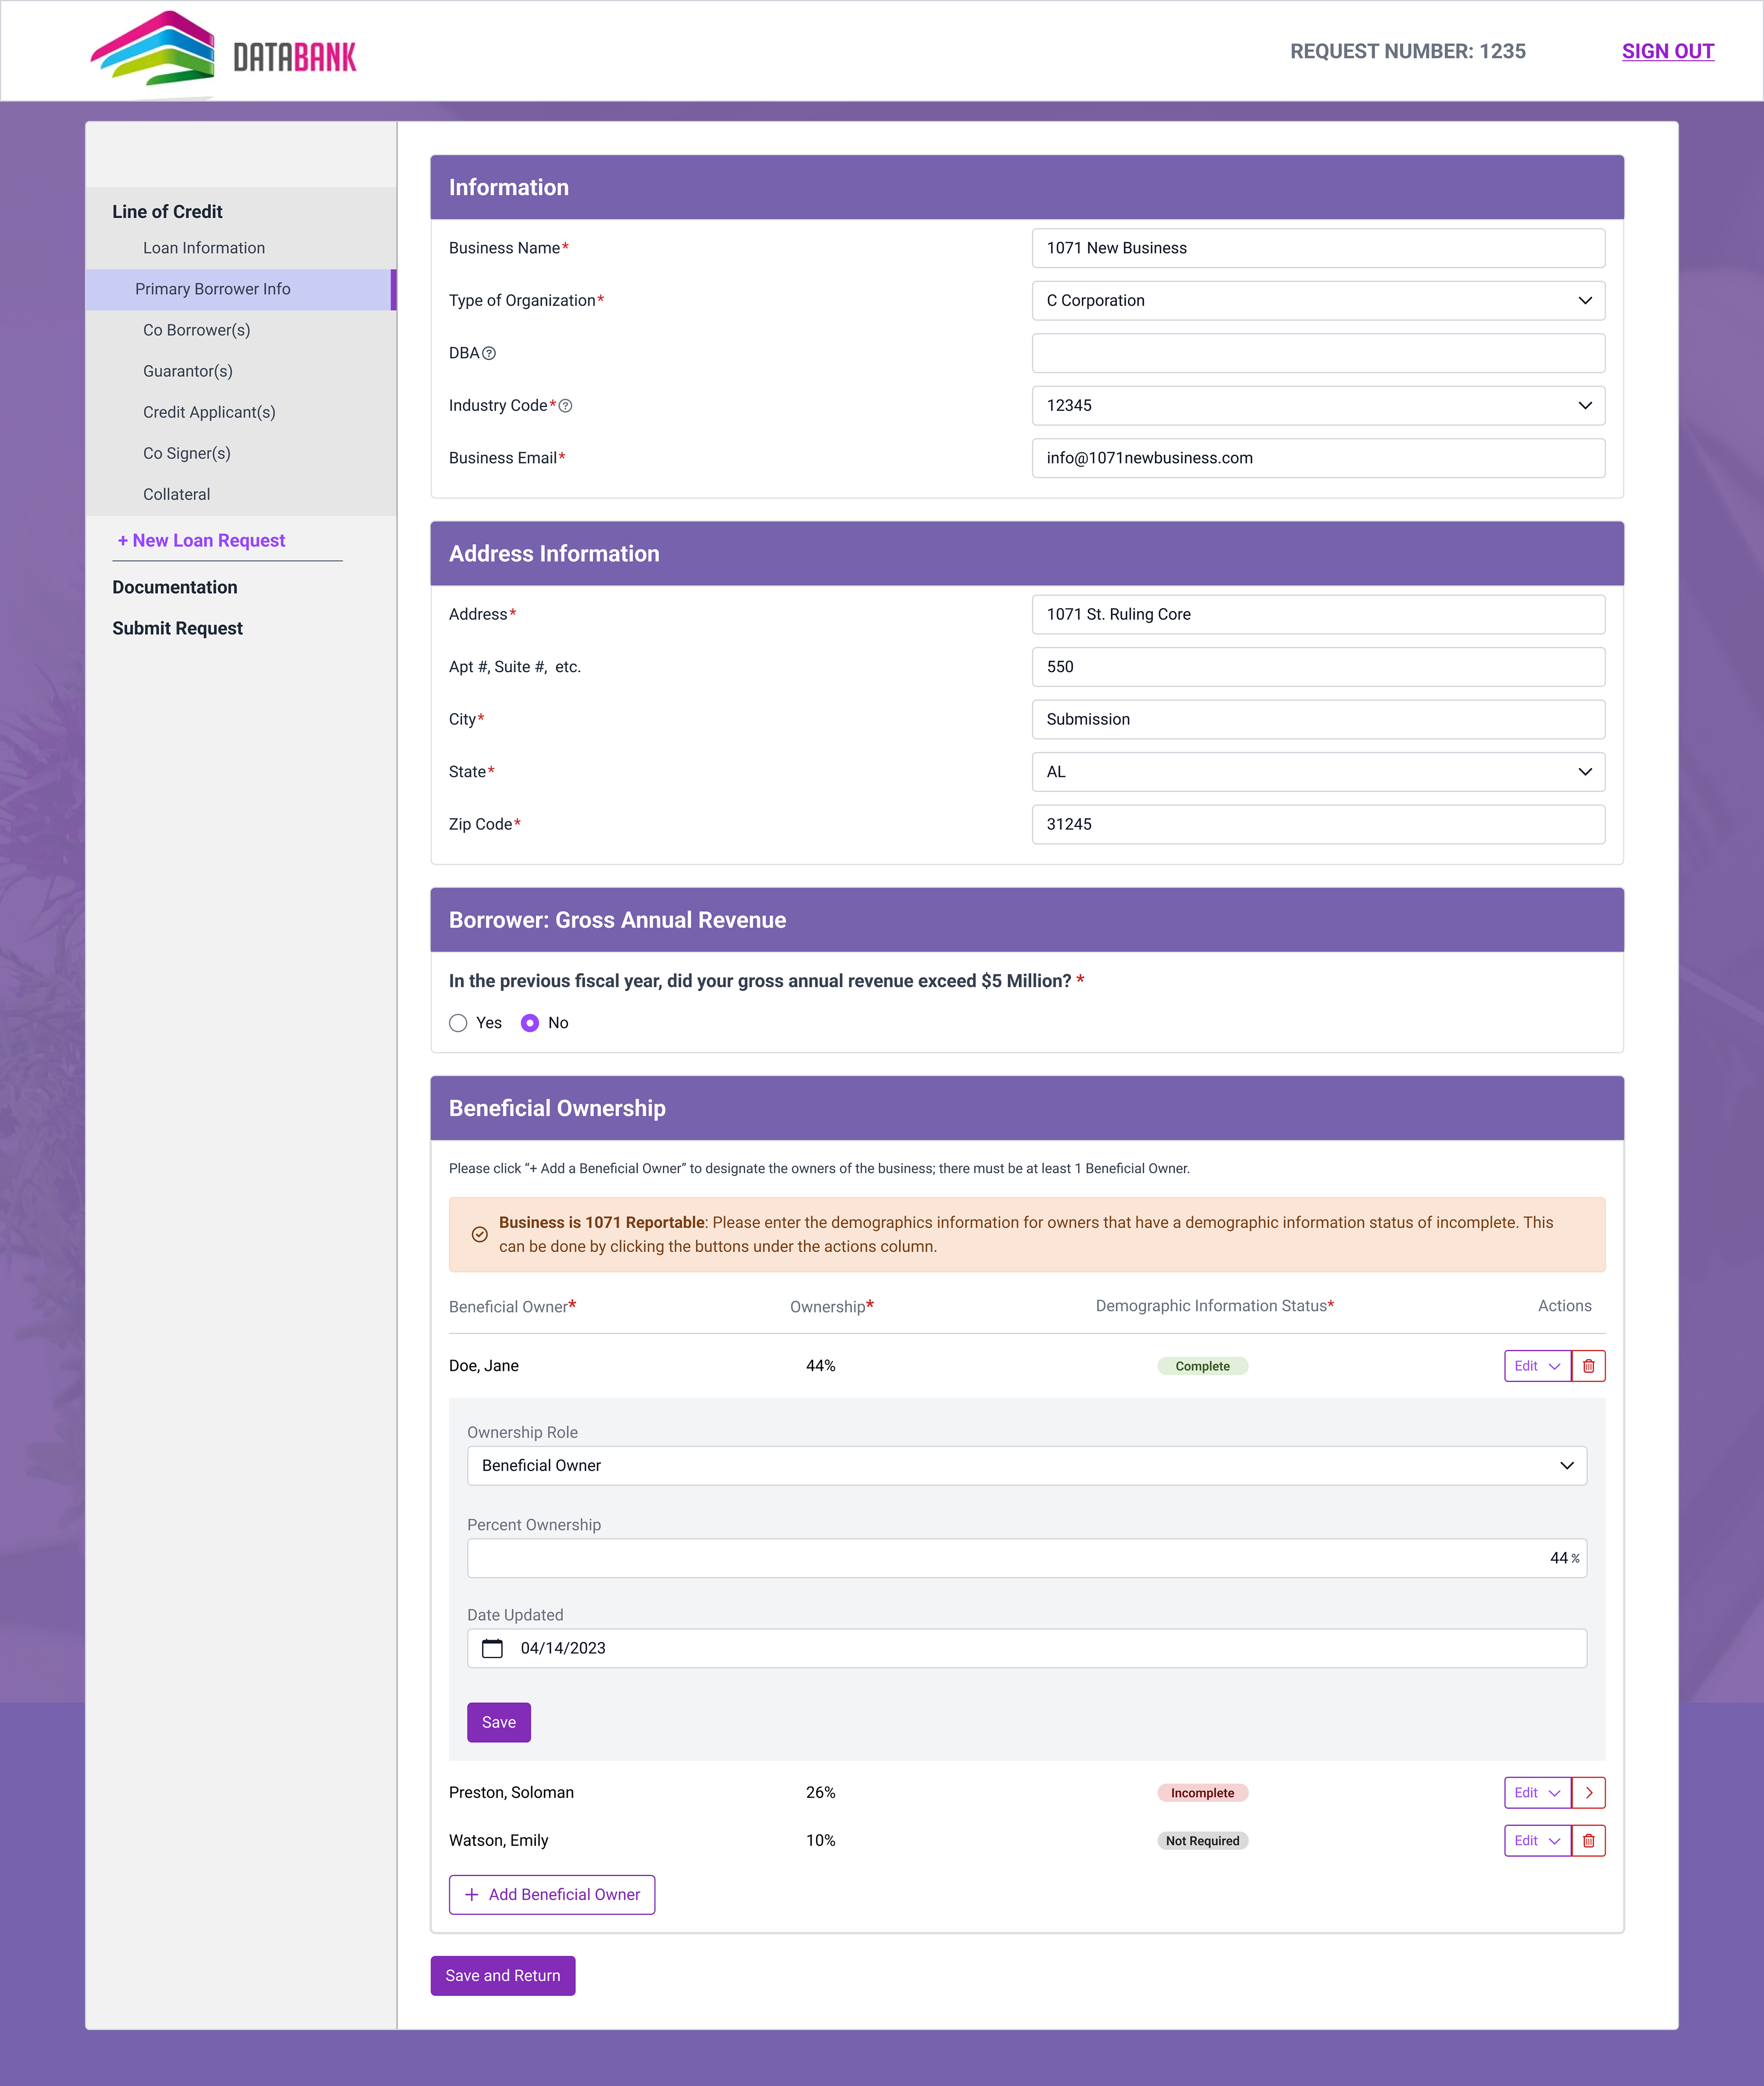This screenshot has width=1764, height=2086.
Task: Expand Edit dropdown for Doe, Jane
Action: point(1537,1366)
